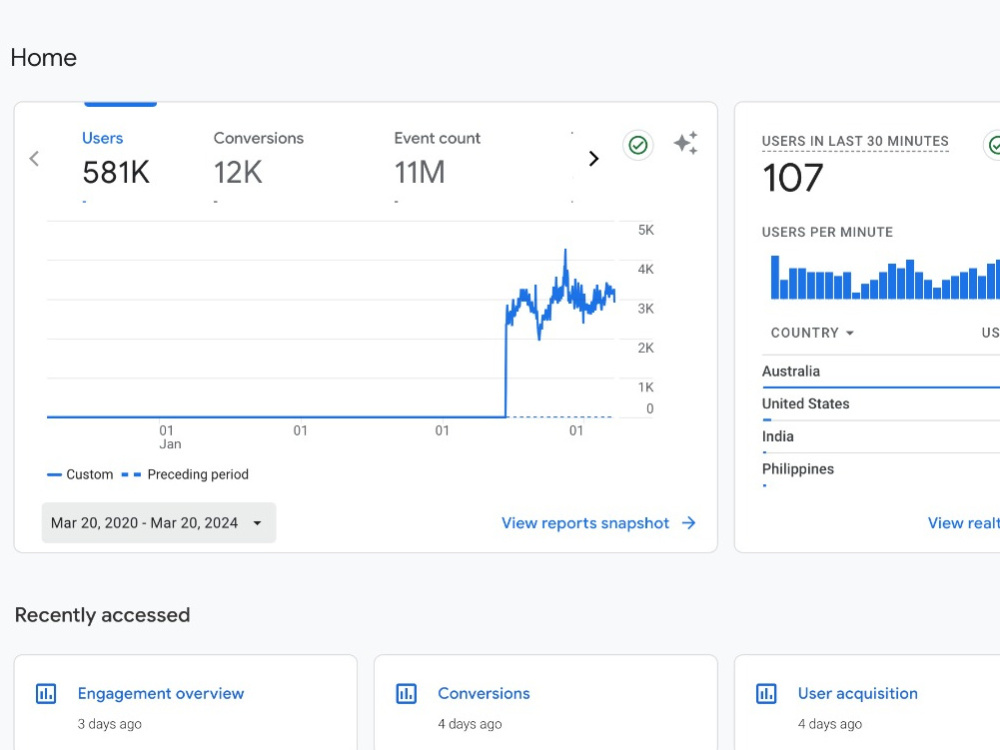Click the Recently accessed heading
Screen dimensions: 1000x750
pos(102,615)
